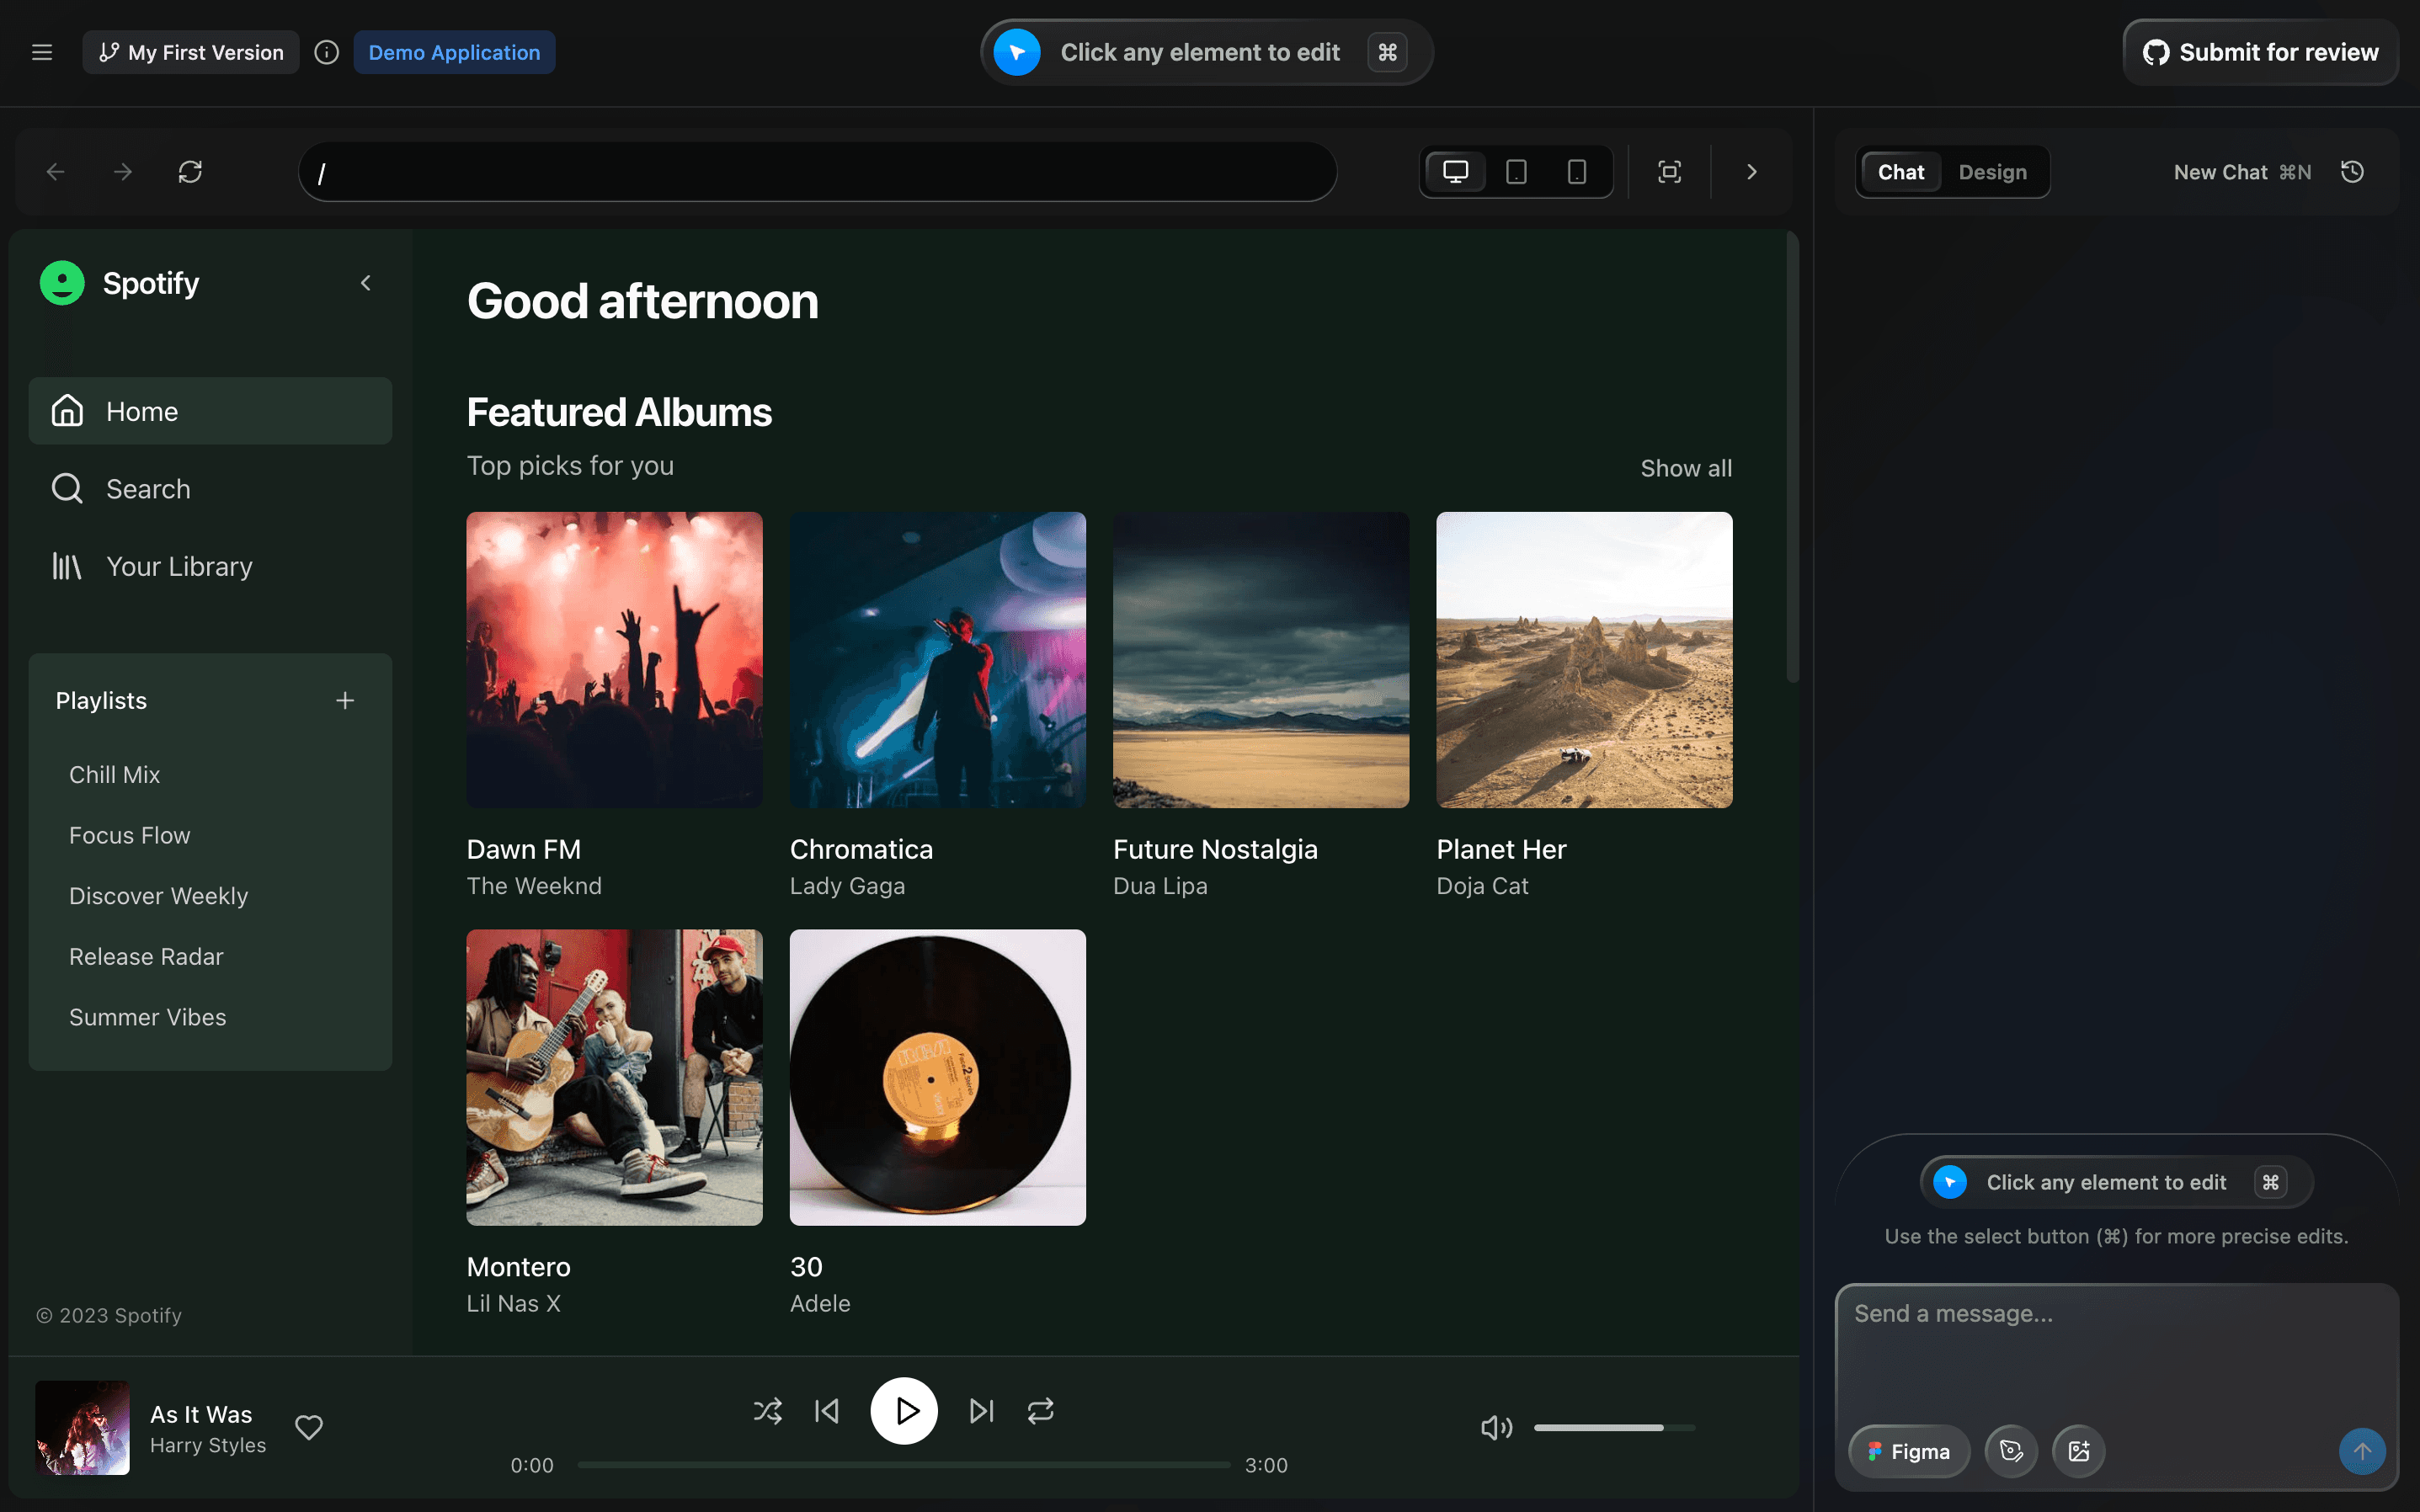Open the Planet Her album cover
The height and width of the screenshot is (1512, 2420).
pyautogui.click(x=1584, y=660)
